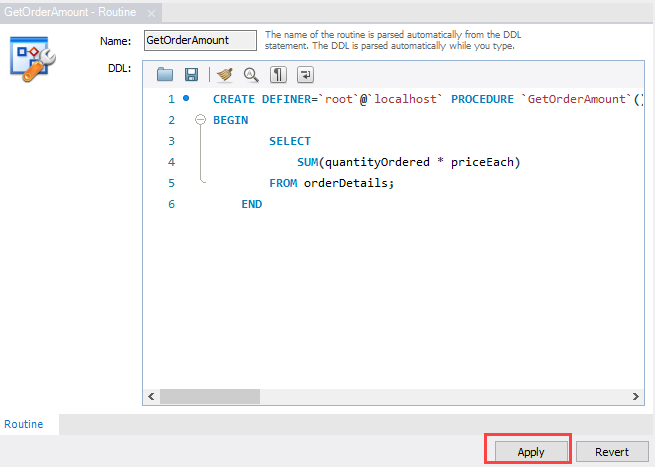
Task: Click the breakpoint dot on line 1
Action: pos(186,99)
